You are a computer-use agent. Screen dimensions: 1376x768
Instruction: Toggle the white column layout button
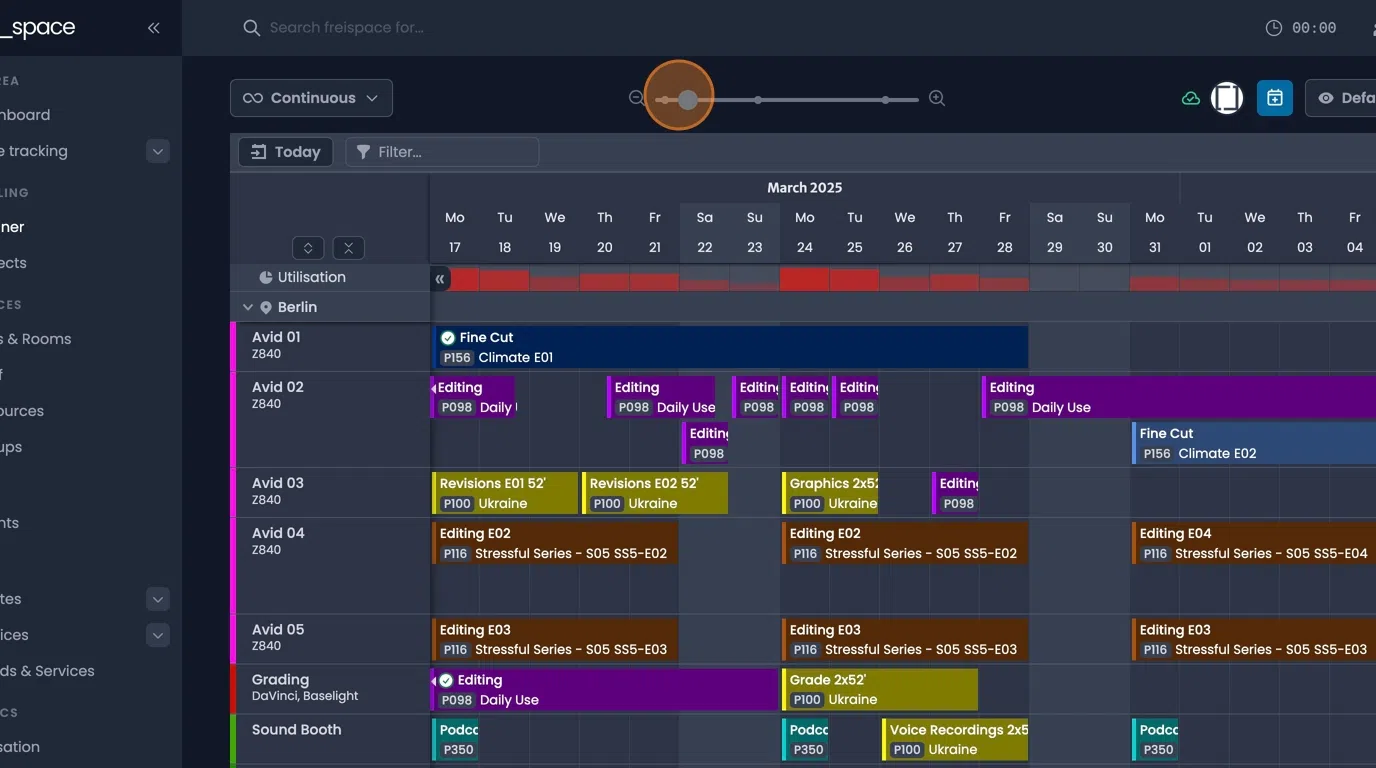point(1227,98)
